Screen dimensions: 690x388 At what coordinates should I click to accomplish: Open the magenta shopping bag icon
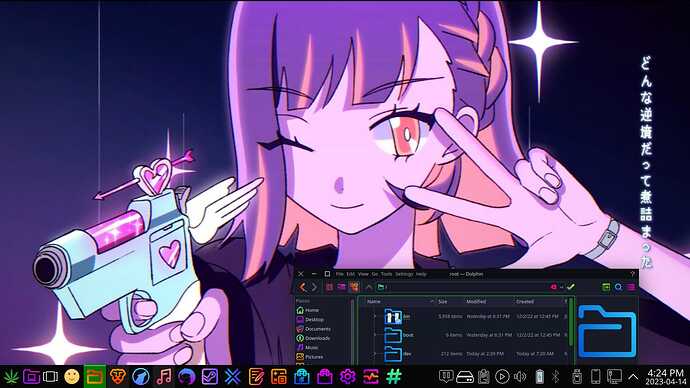324,377
